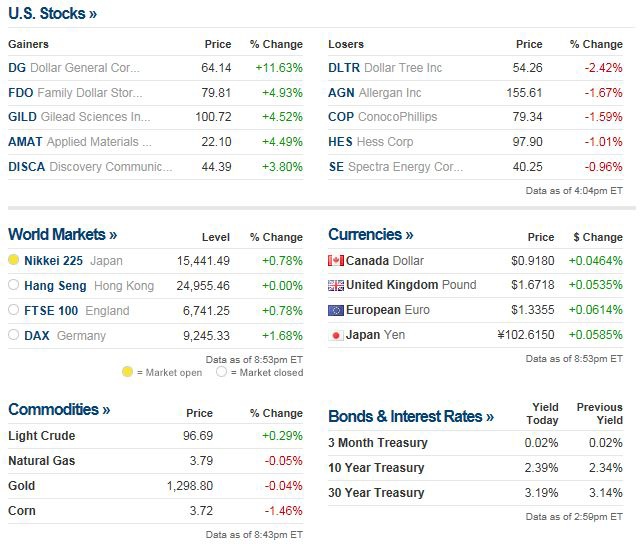This screenshot has width=643, height=544.
Task: Click the Japan flag icon
Action: [x=336, y=335]
